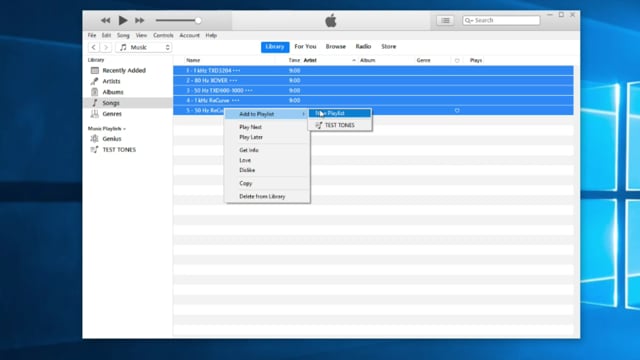Toggle Artist column sort direction arrow
The image size is (640, 360).
[353, 60]
